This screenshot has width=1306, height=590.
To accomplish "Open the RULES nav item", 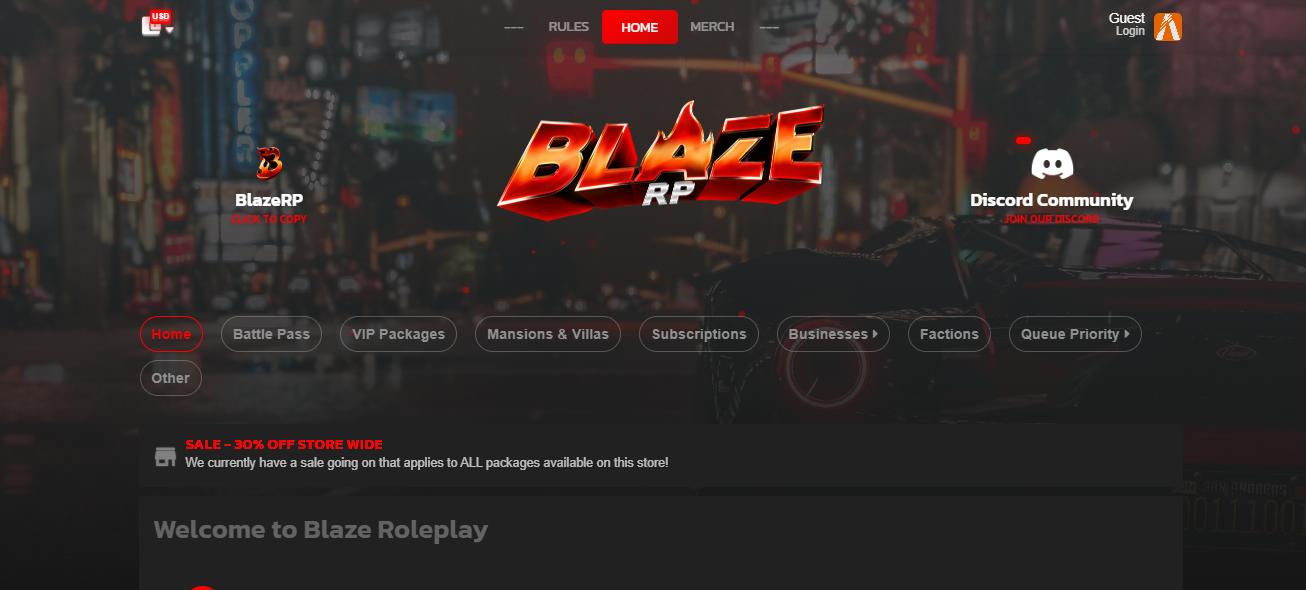I will point(569,27).
